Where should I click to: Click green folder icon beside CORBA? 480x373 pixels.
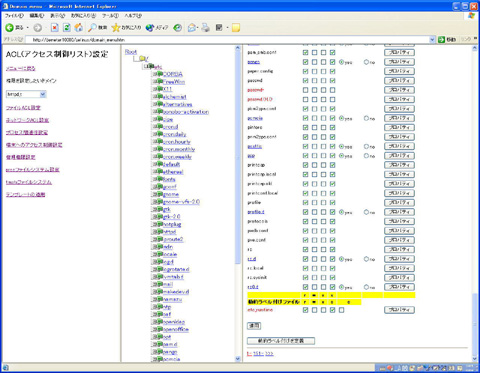coord(160,74)
